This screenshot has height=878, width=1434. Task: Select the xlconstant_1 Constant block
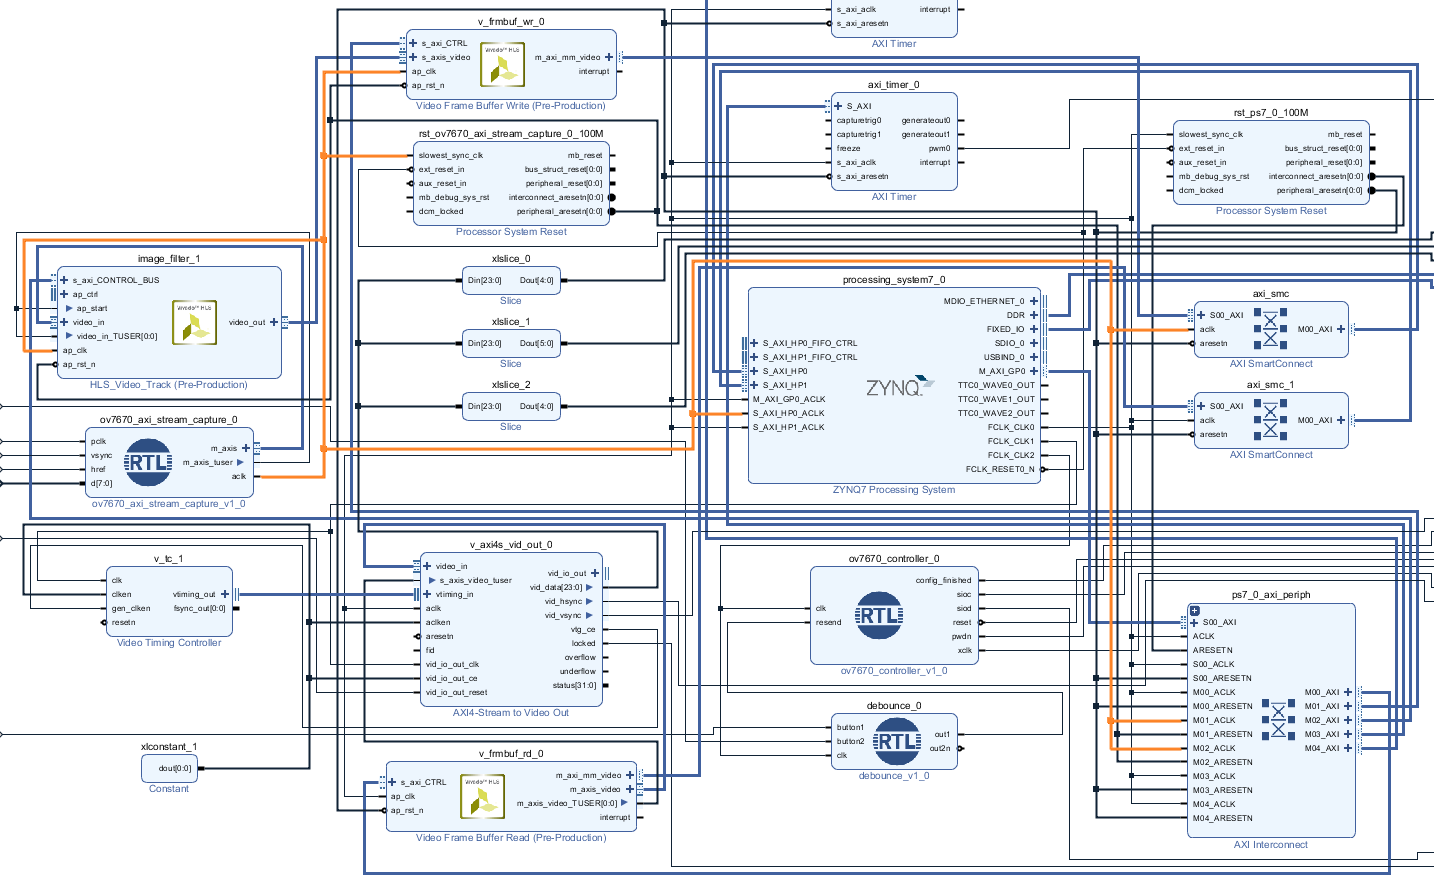pyautogui.click(x=170, y=768)
